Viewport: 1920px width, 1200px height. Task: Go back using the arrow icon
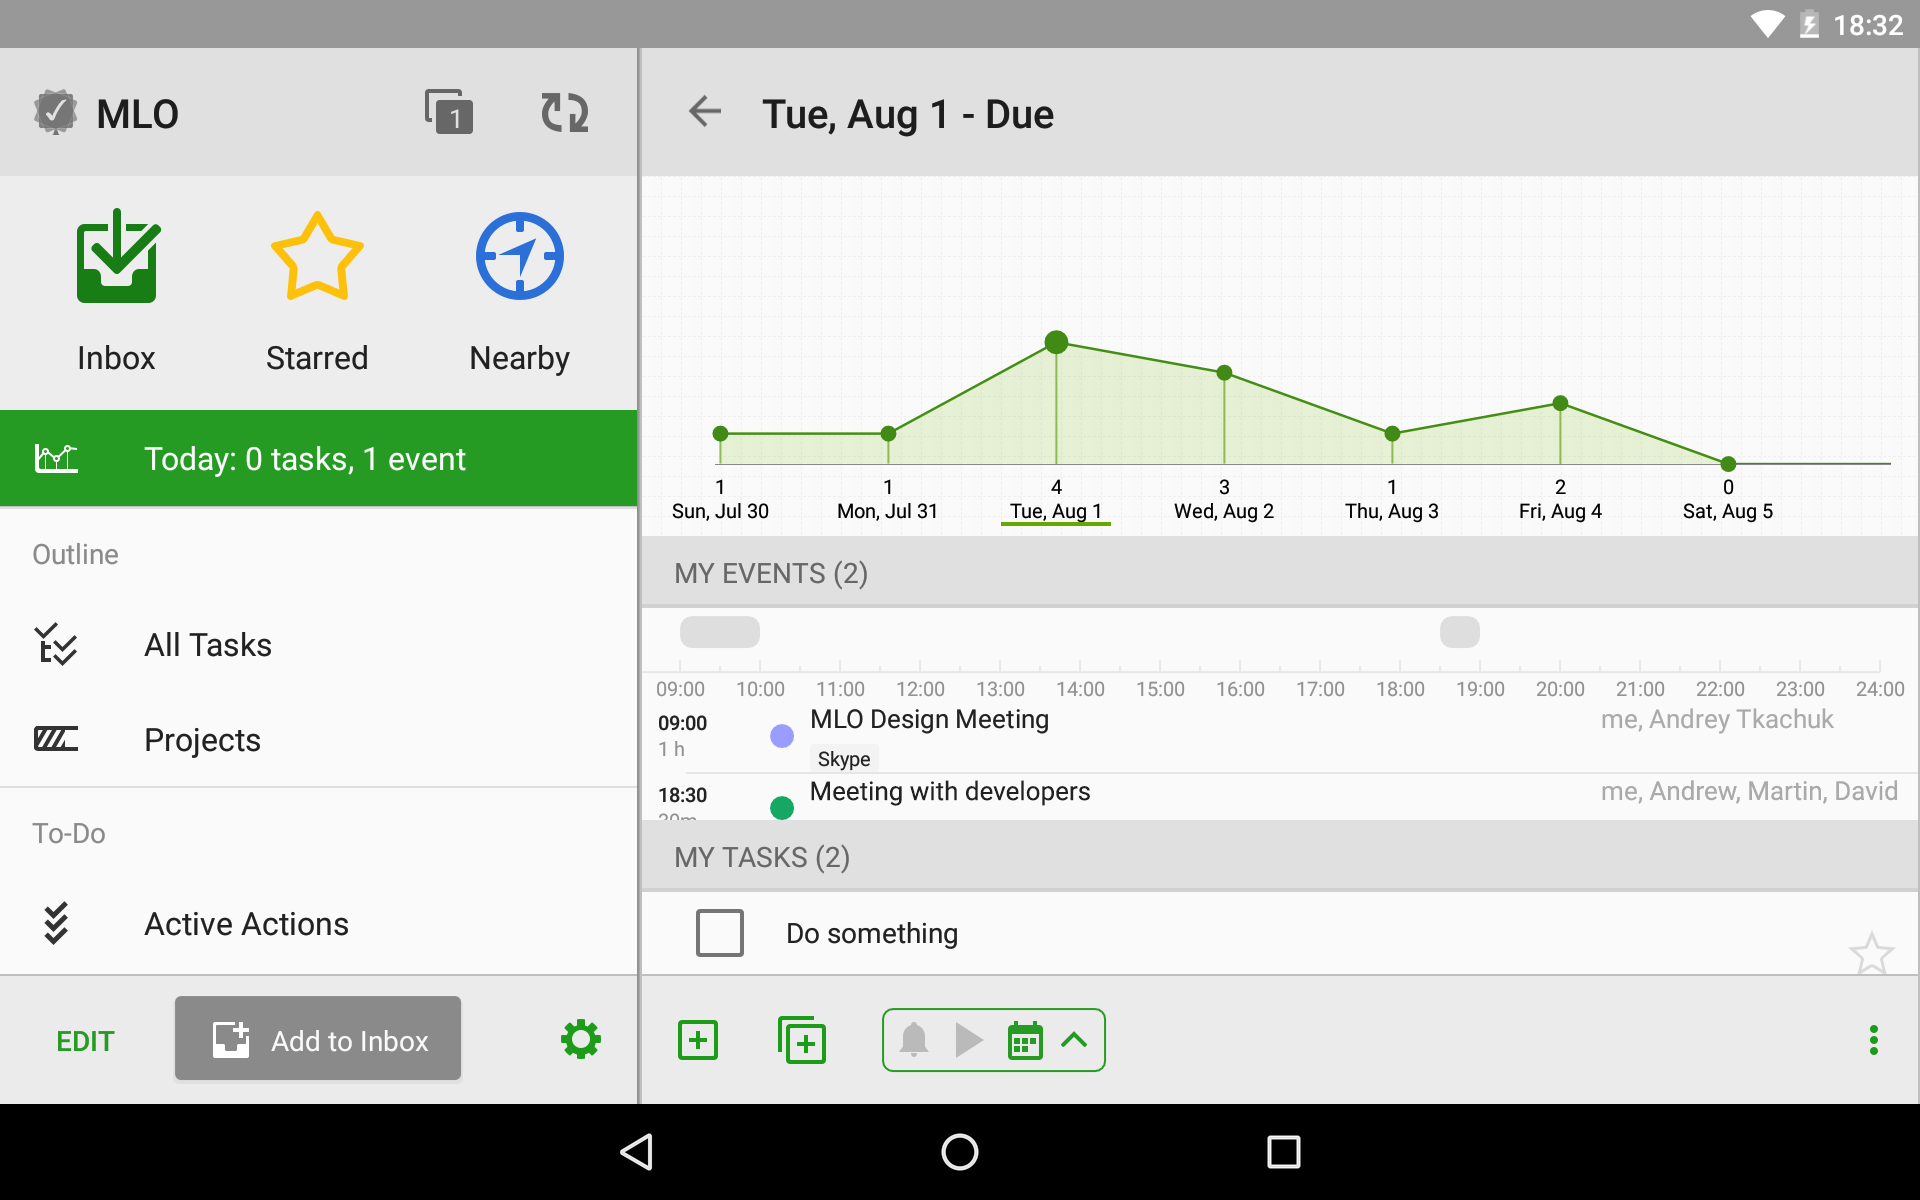(x=705, y=112)
